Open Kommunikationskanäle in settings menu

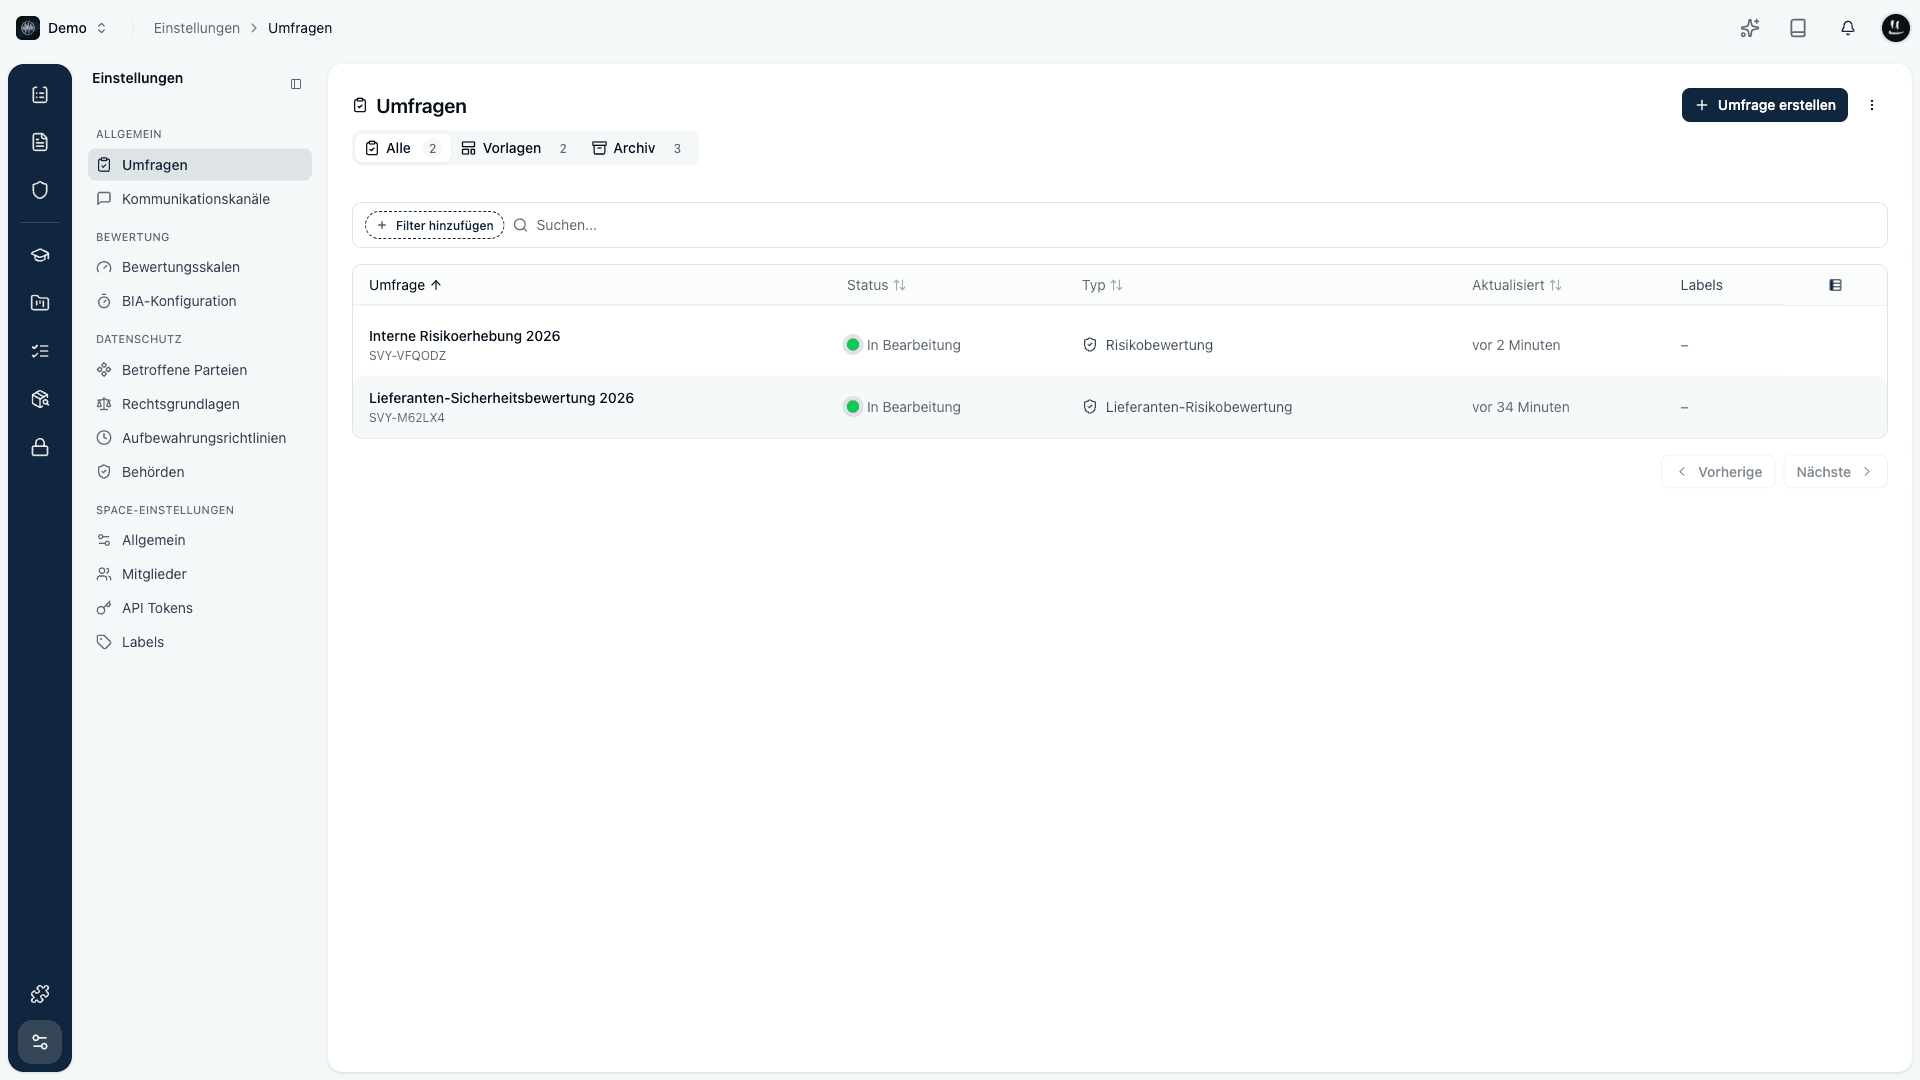coord(200,199)
